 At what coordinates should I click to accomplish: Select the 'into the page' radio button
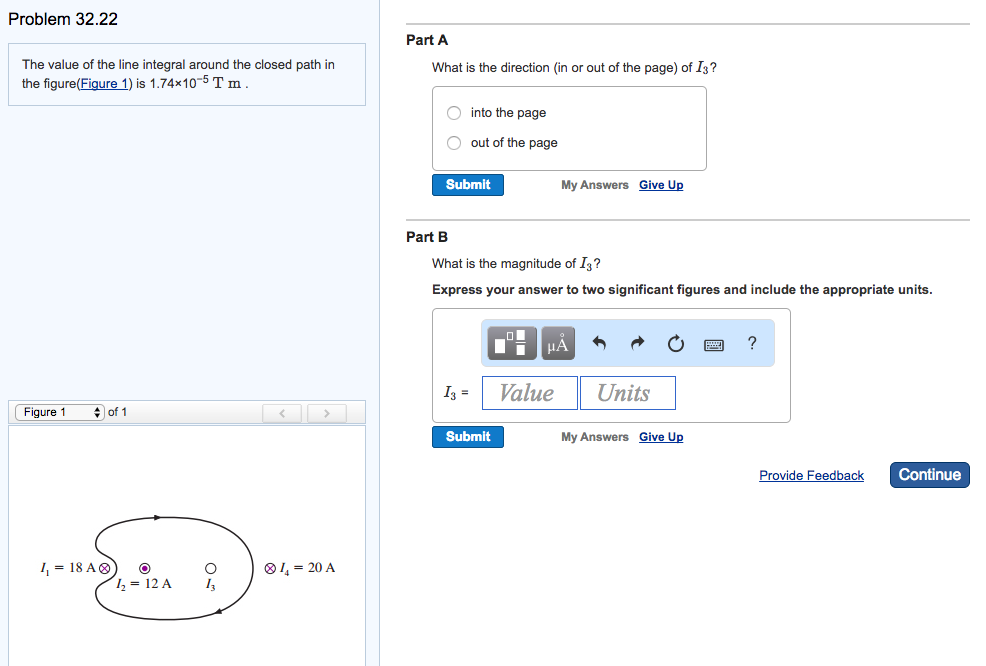point(454,112)
